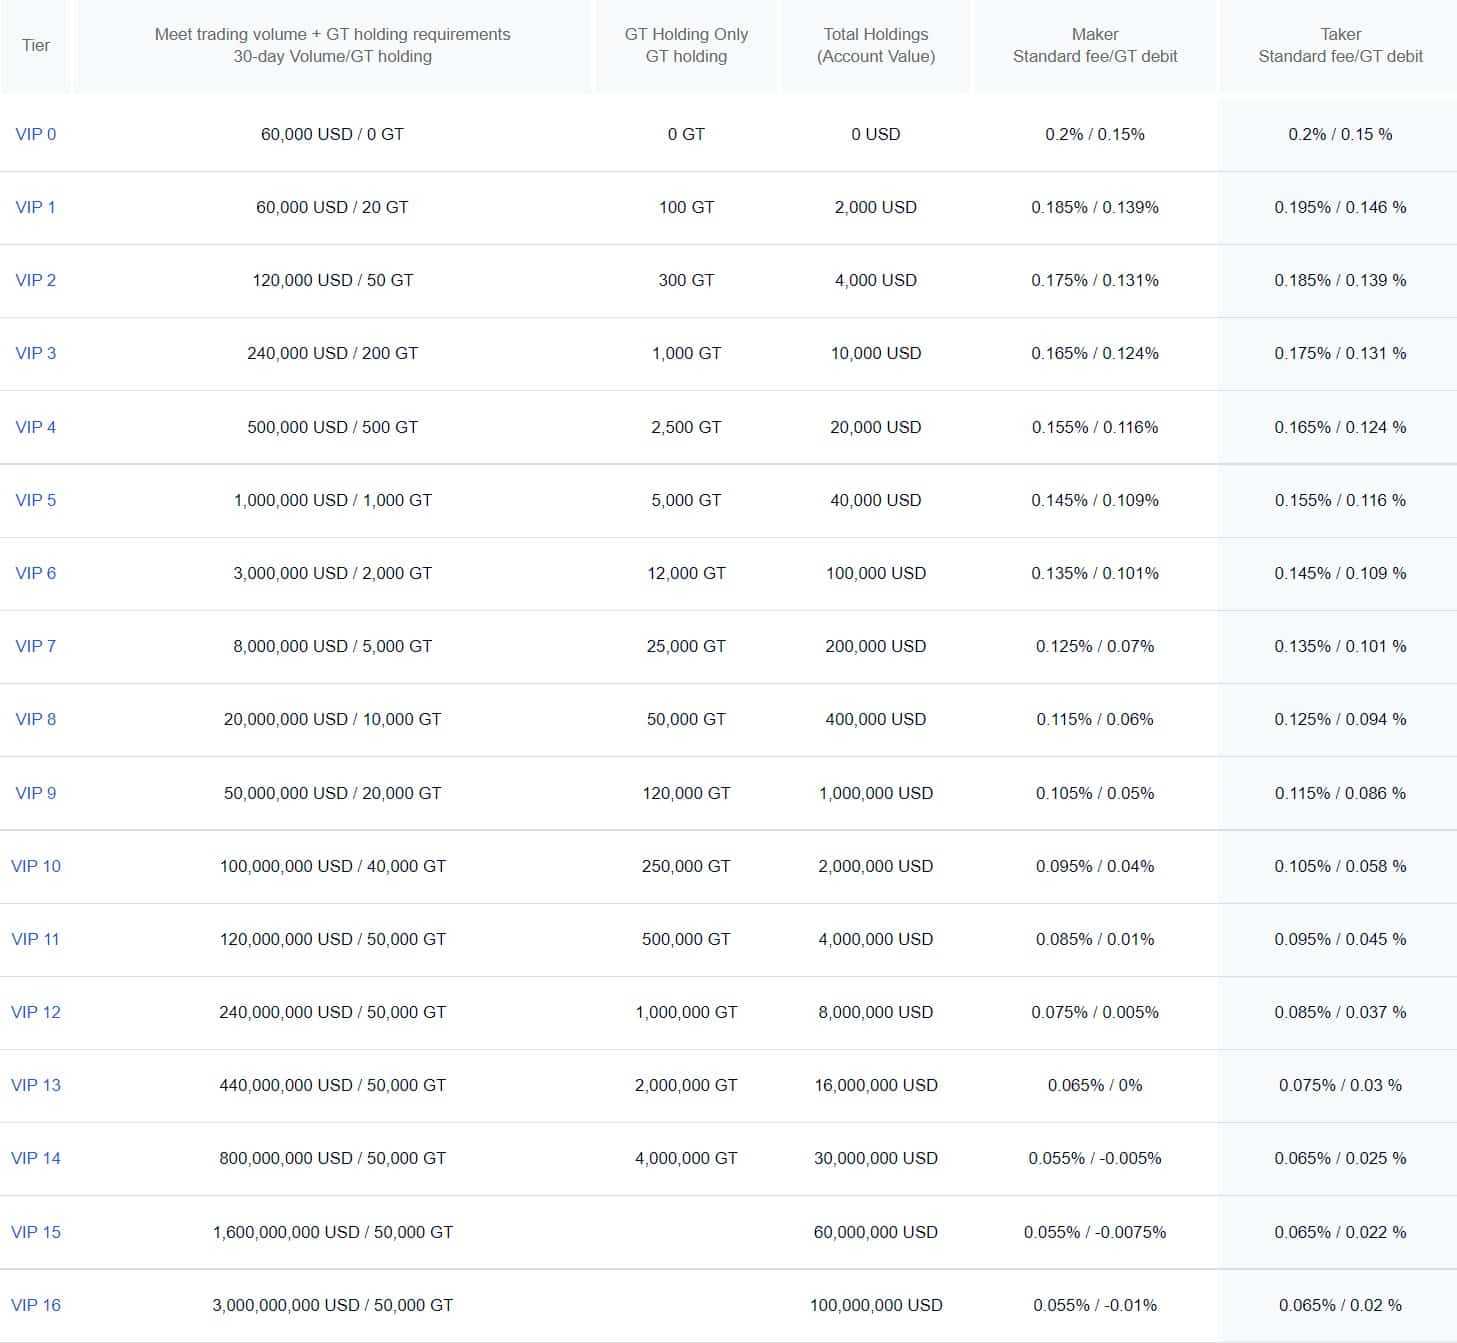Select the VIP 5 tier link
Viewport: 1457px width, 1343px height.
[x=36, y=500]
